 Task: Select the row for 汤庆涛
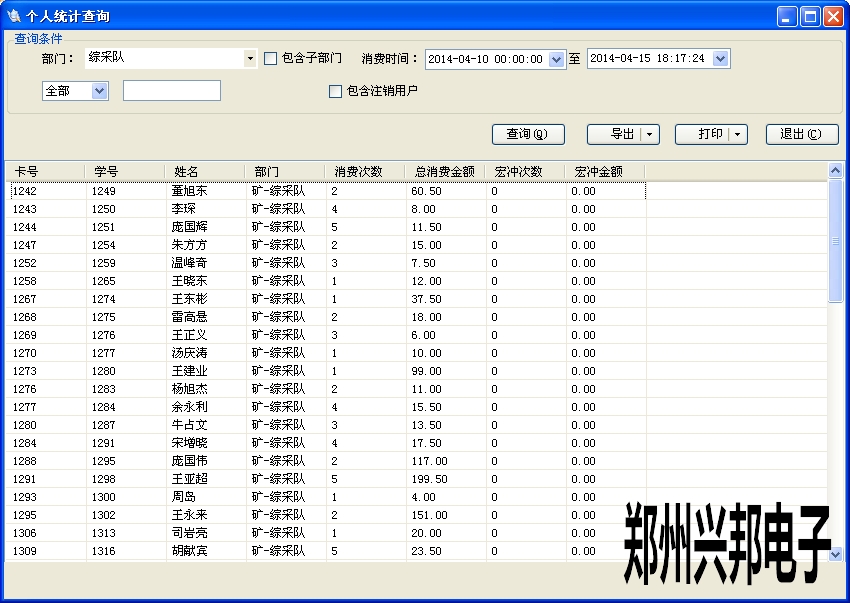coord(326,353)
